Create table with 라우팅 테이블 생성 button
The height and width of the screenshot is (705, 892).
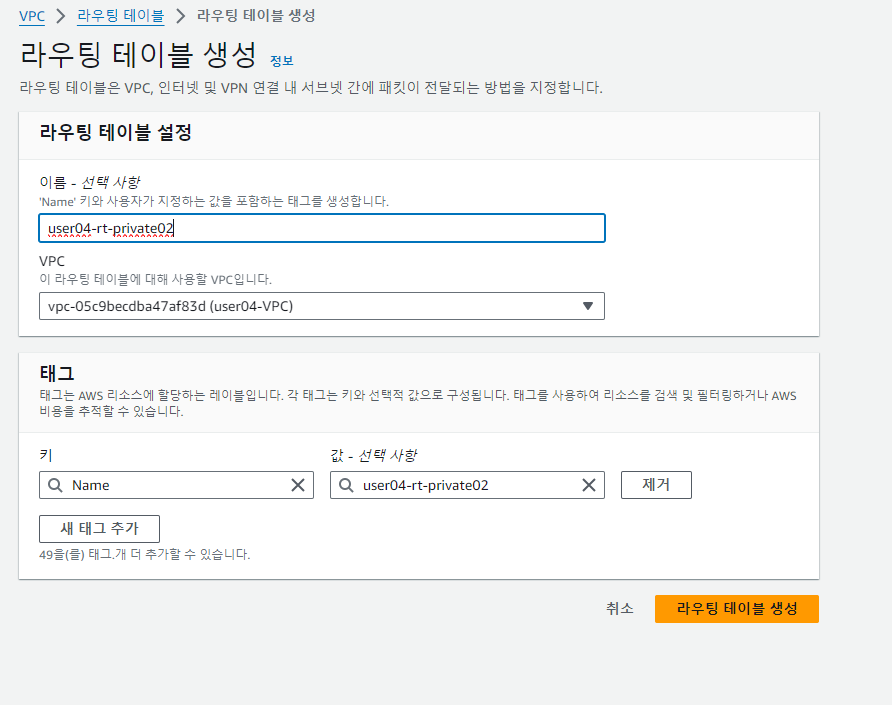tap(737, 609)
